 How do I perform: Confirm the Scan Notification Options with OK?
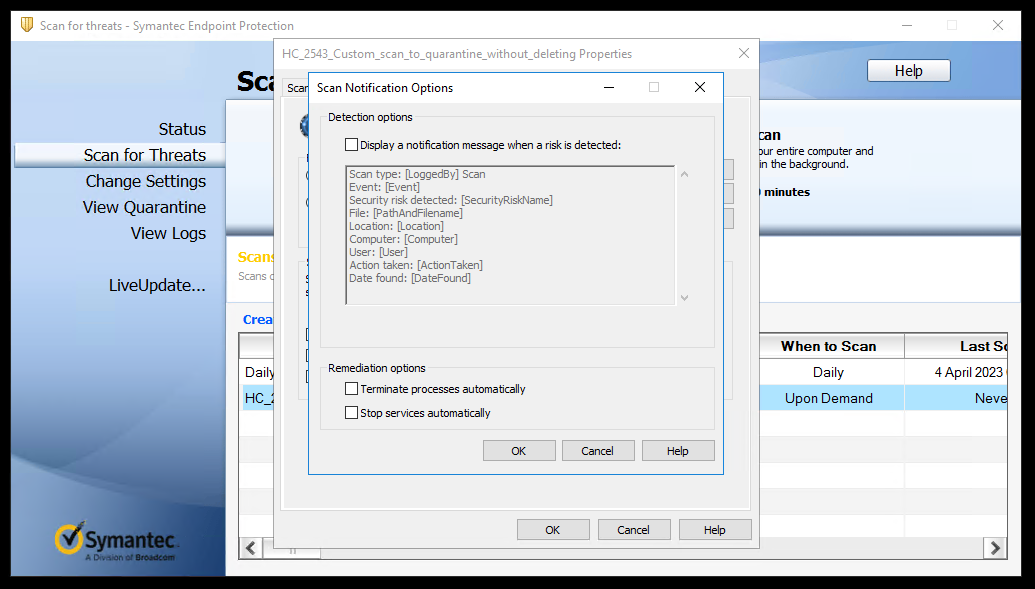[x=519, y=450]
